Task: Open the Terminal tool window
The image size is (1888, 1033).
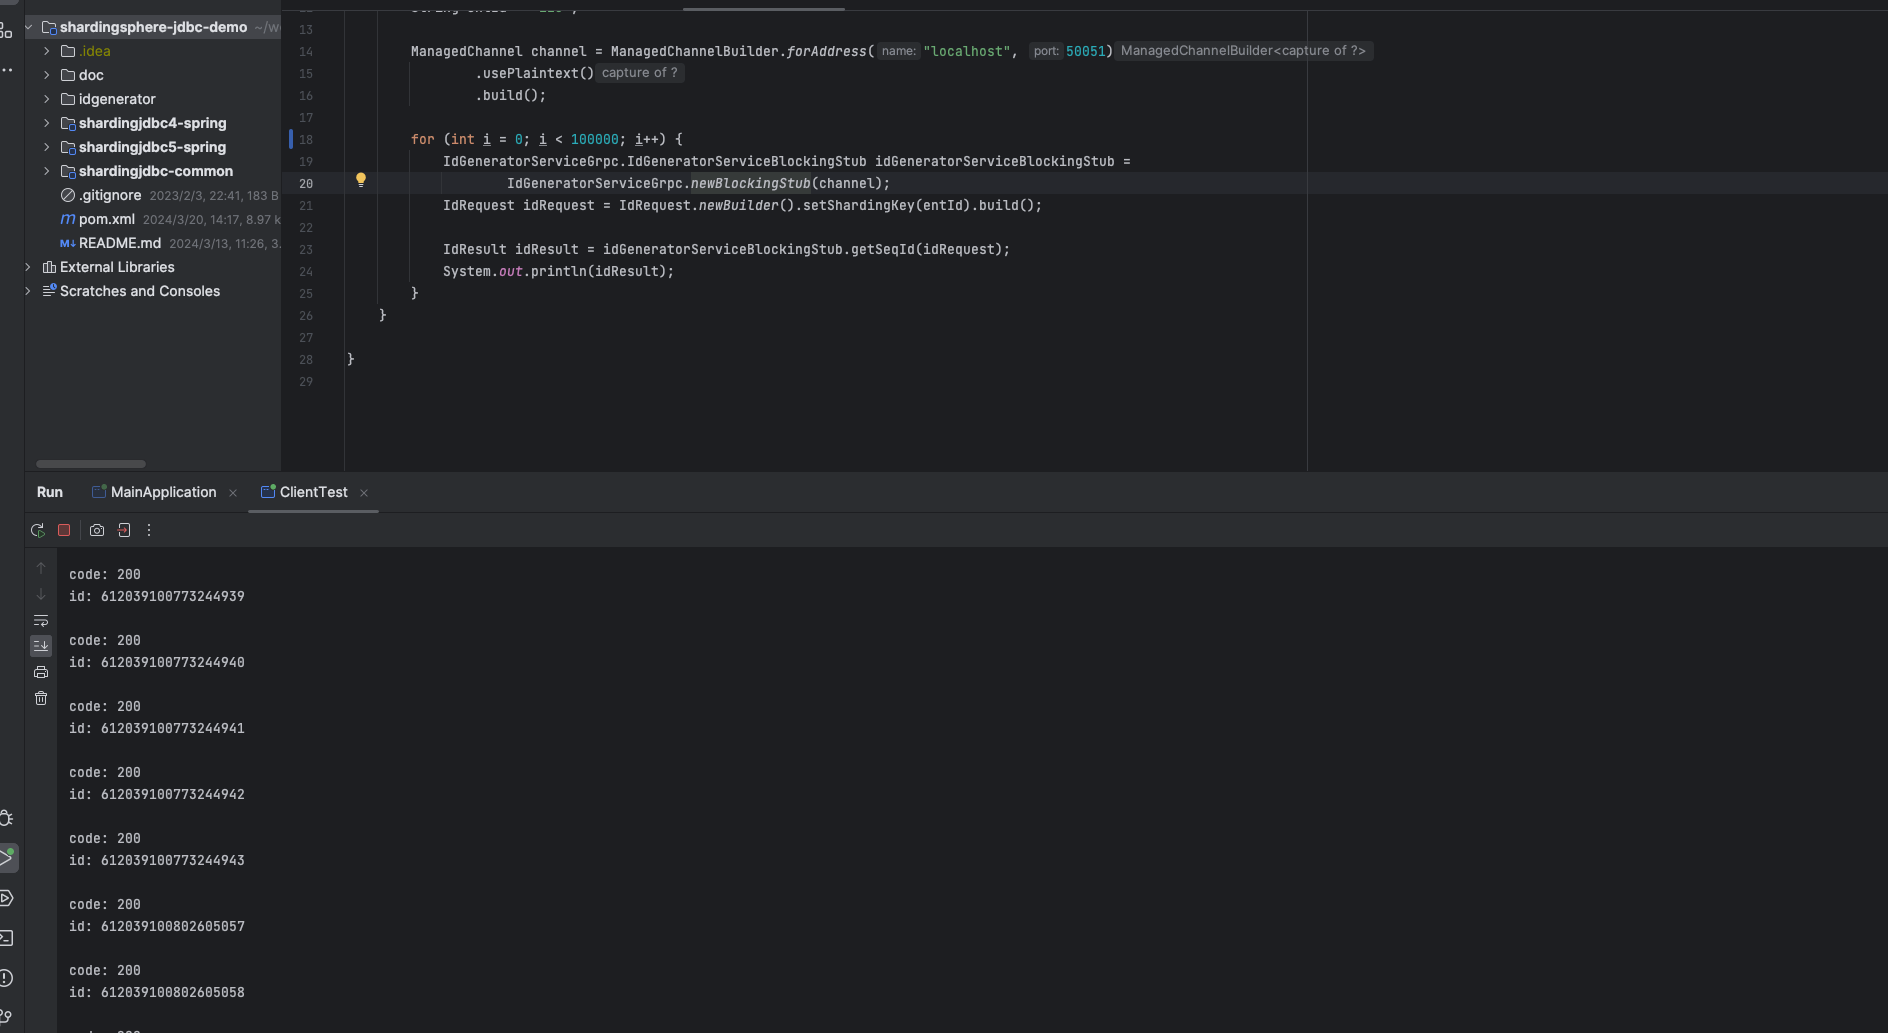Action: coord(7,938)
